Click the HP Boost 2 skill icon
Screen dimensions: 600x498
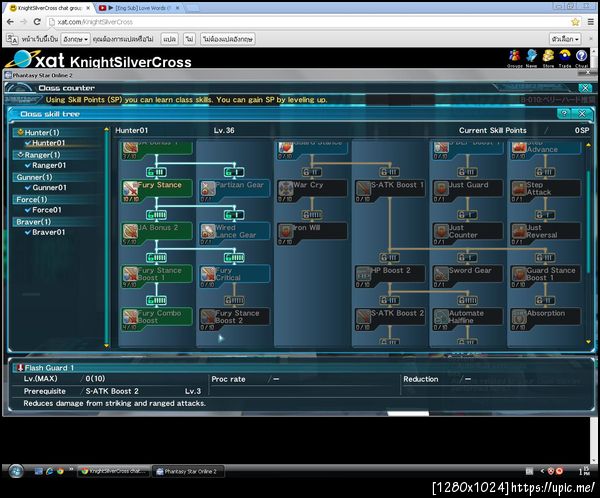(x=363, y=274)
